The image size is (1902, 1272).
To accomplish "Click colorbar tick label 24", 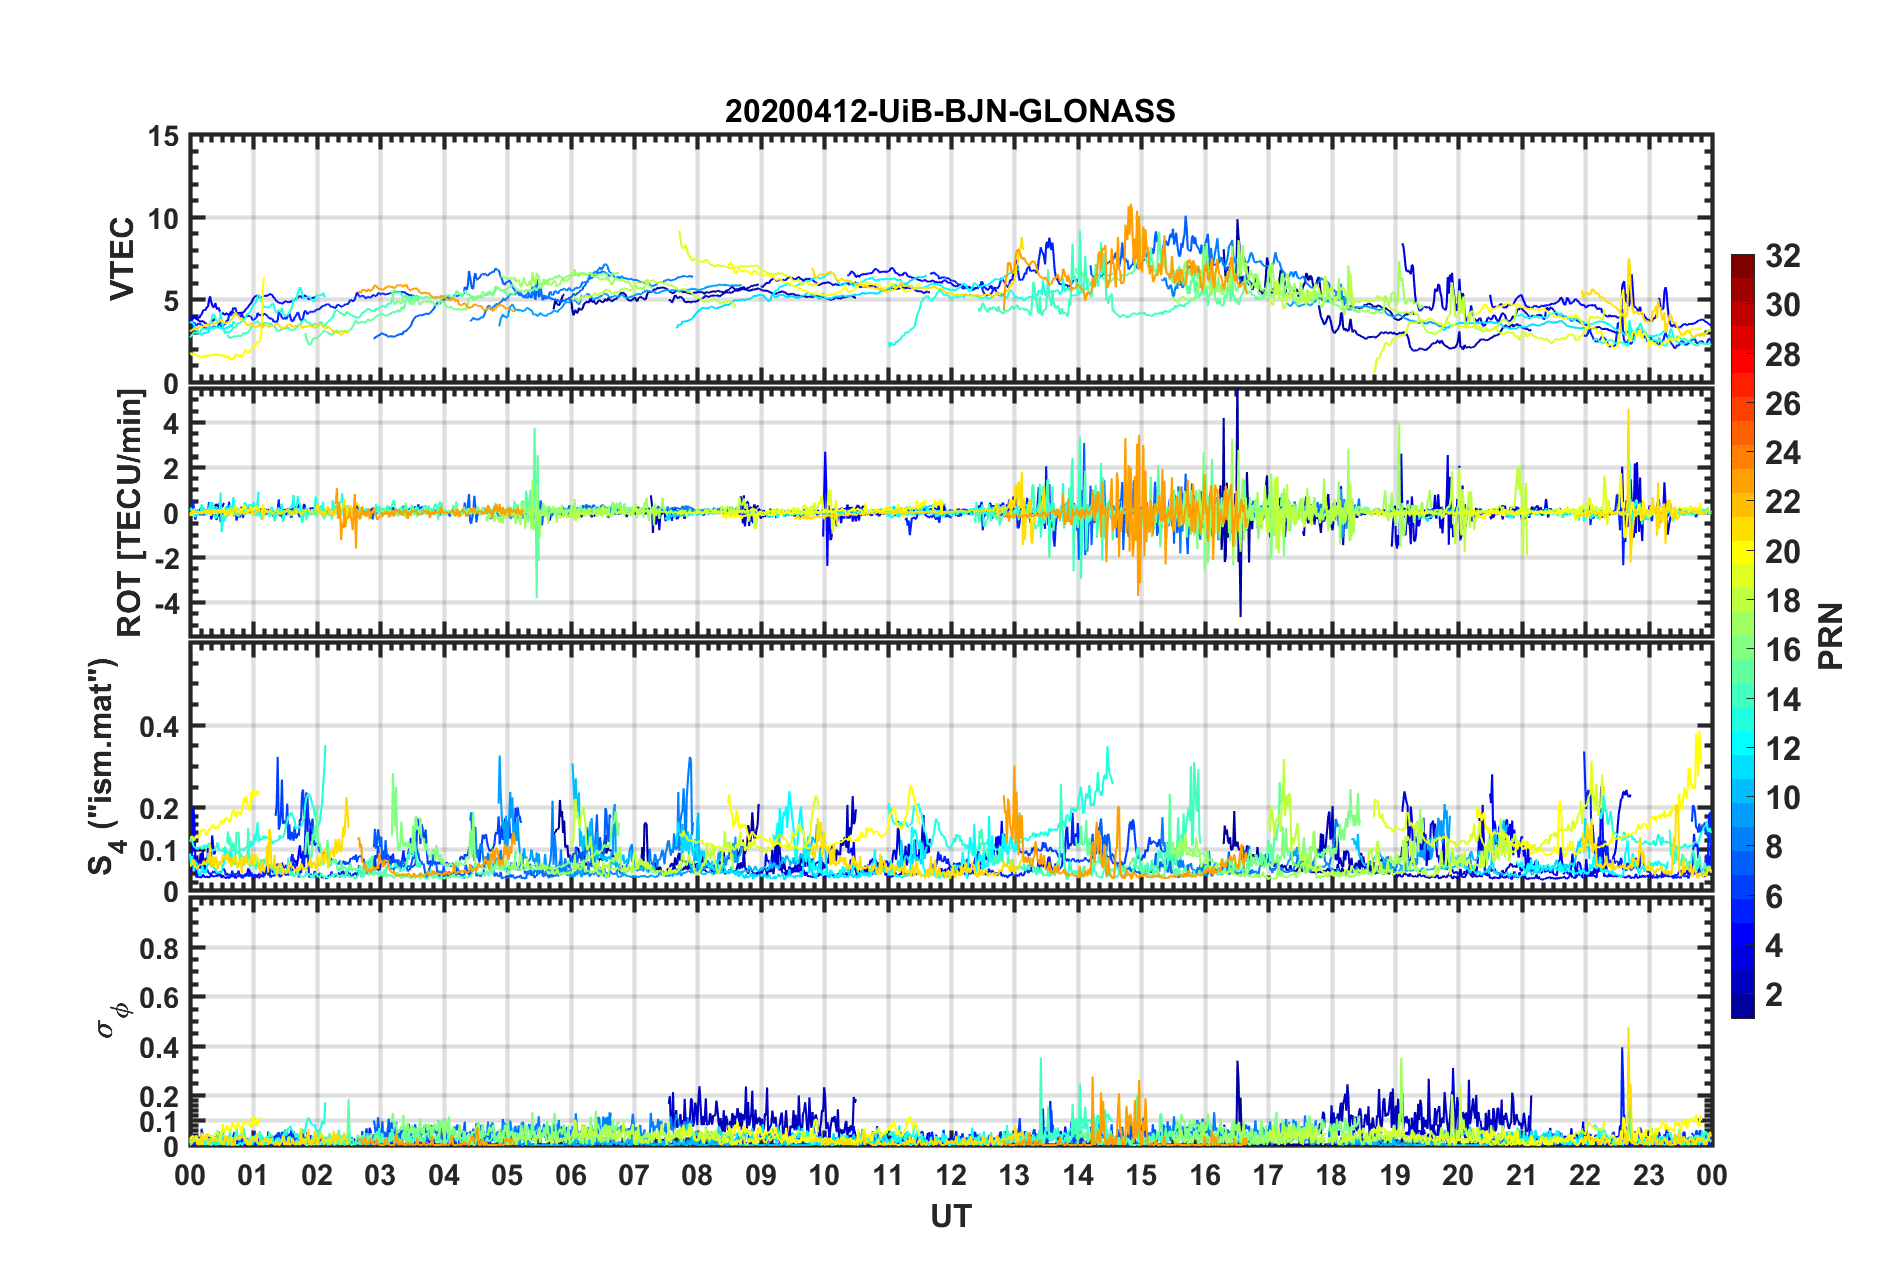I will (x=1783, y=453).
